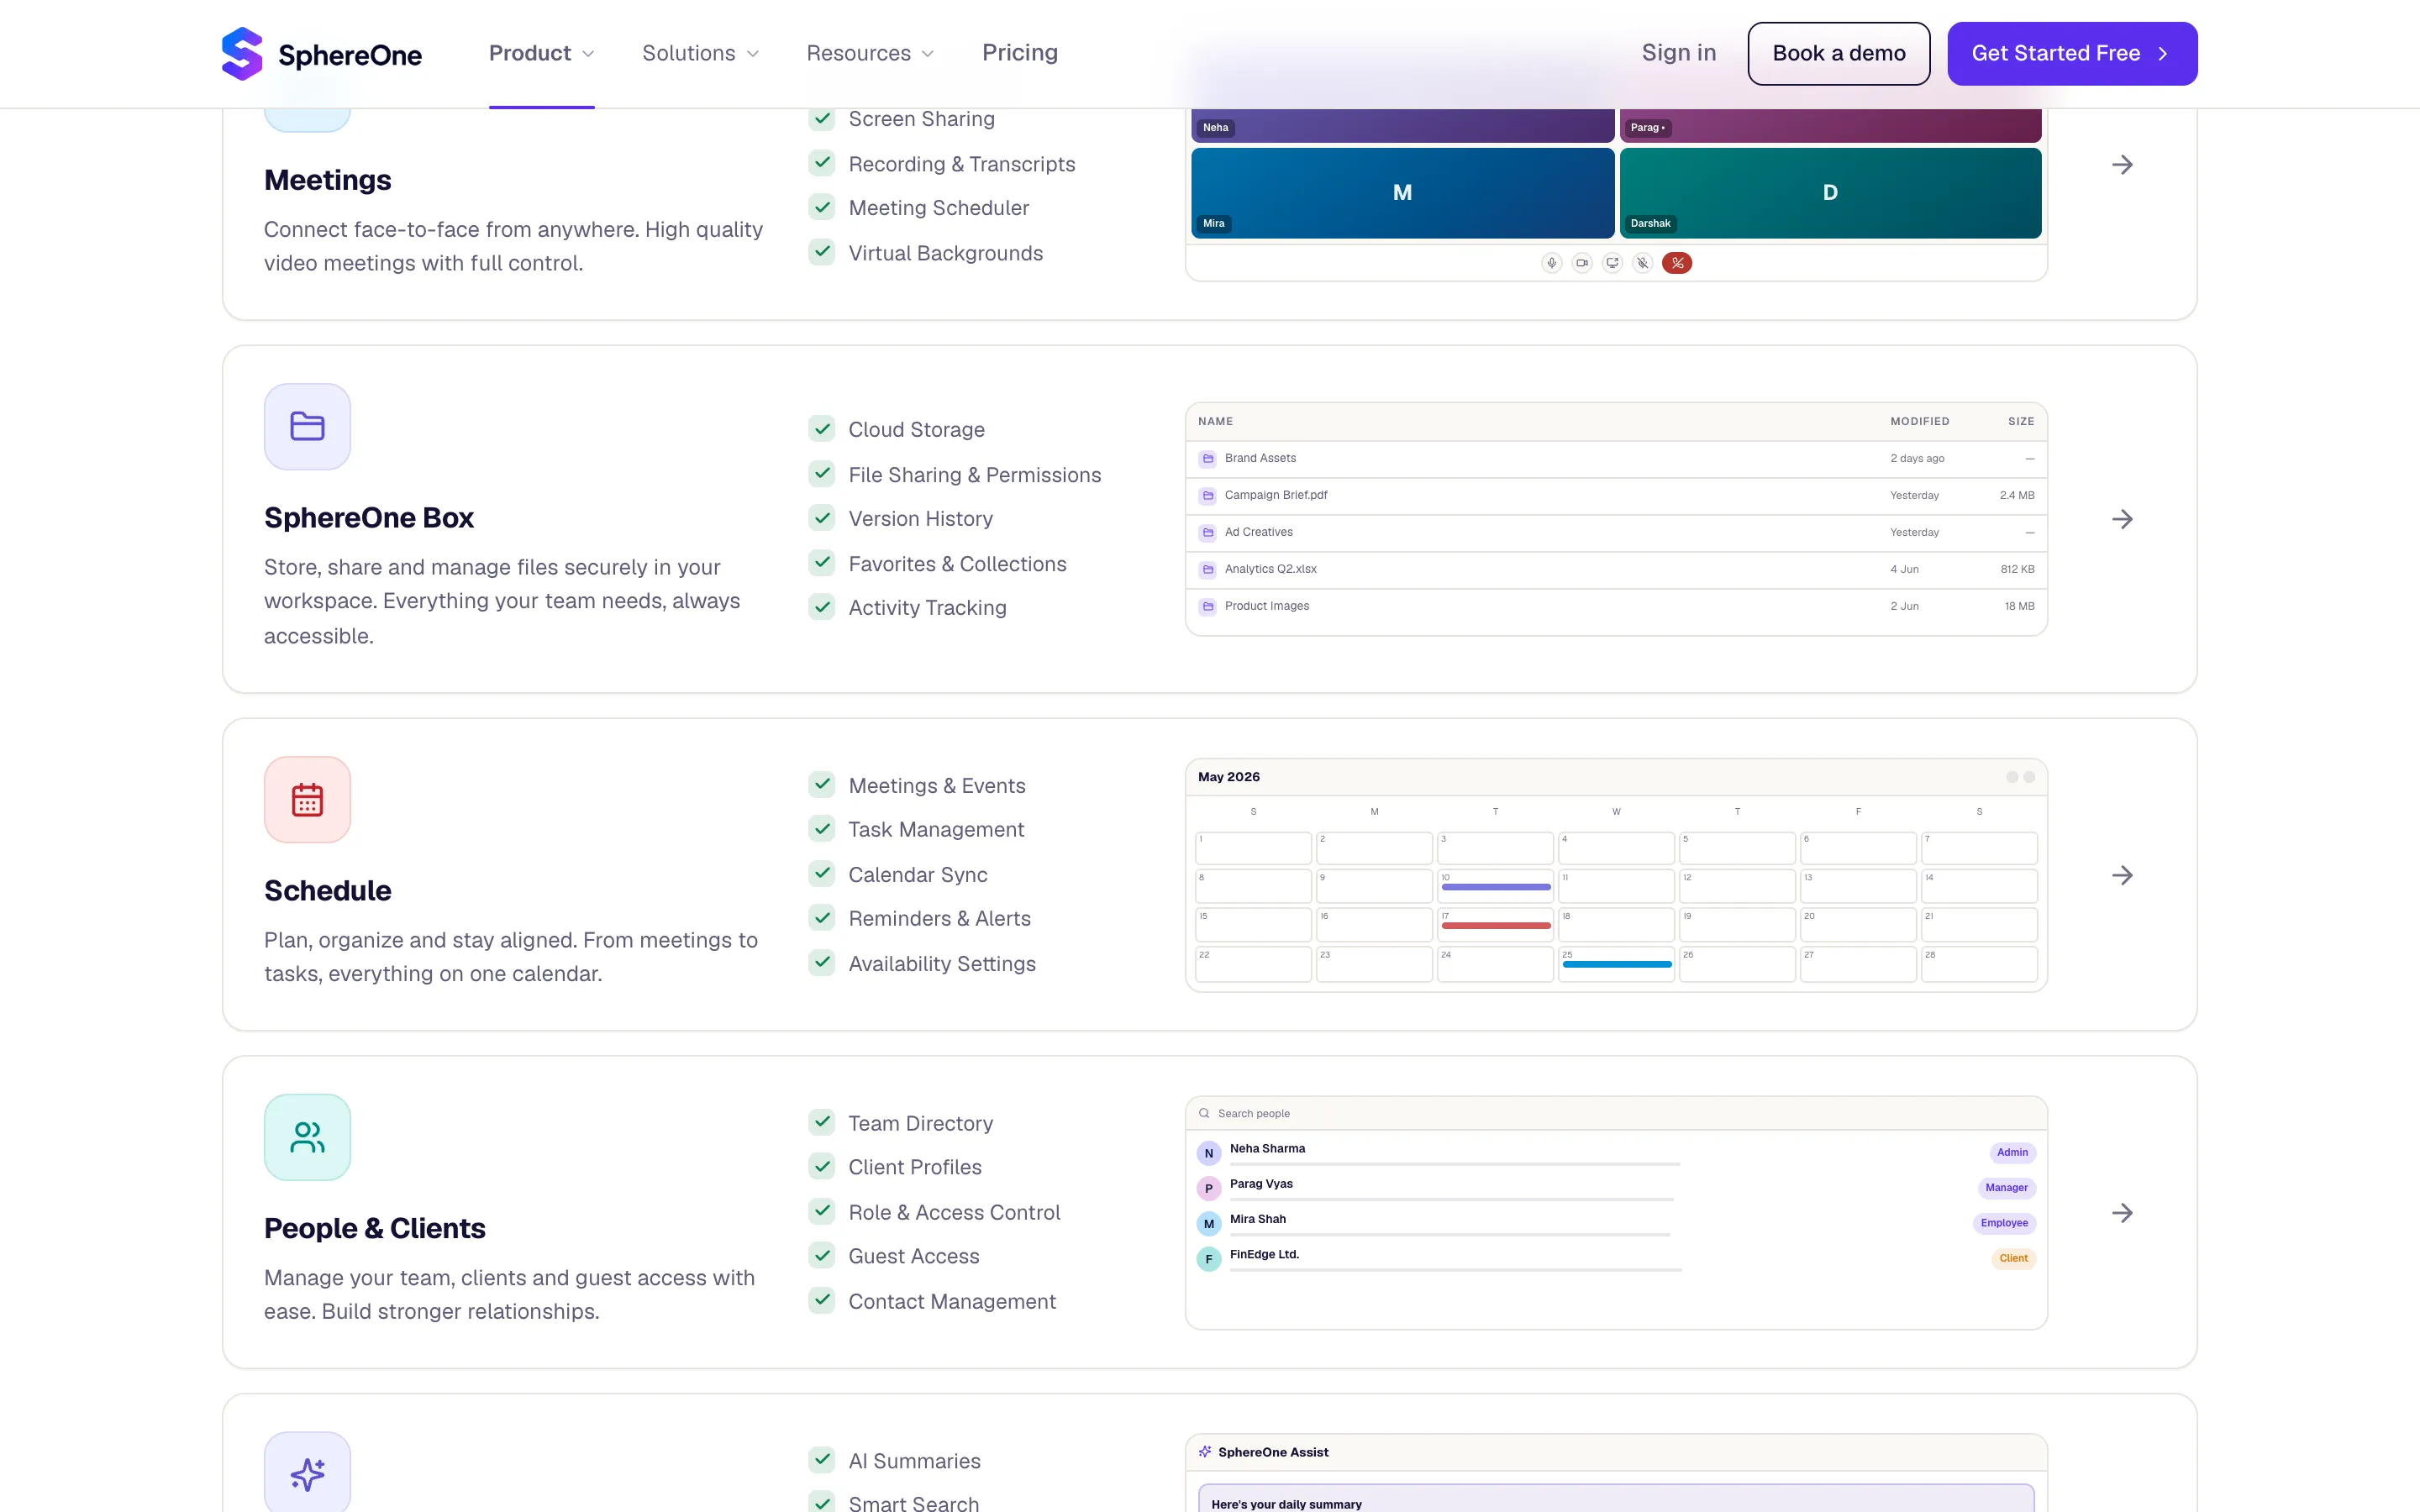Click the Search people field
2420x1512 pixels.
tap(1616, 1114)
